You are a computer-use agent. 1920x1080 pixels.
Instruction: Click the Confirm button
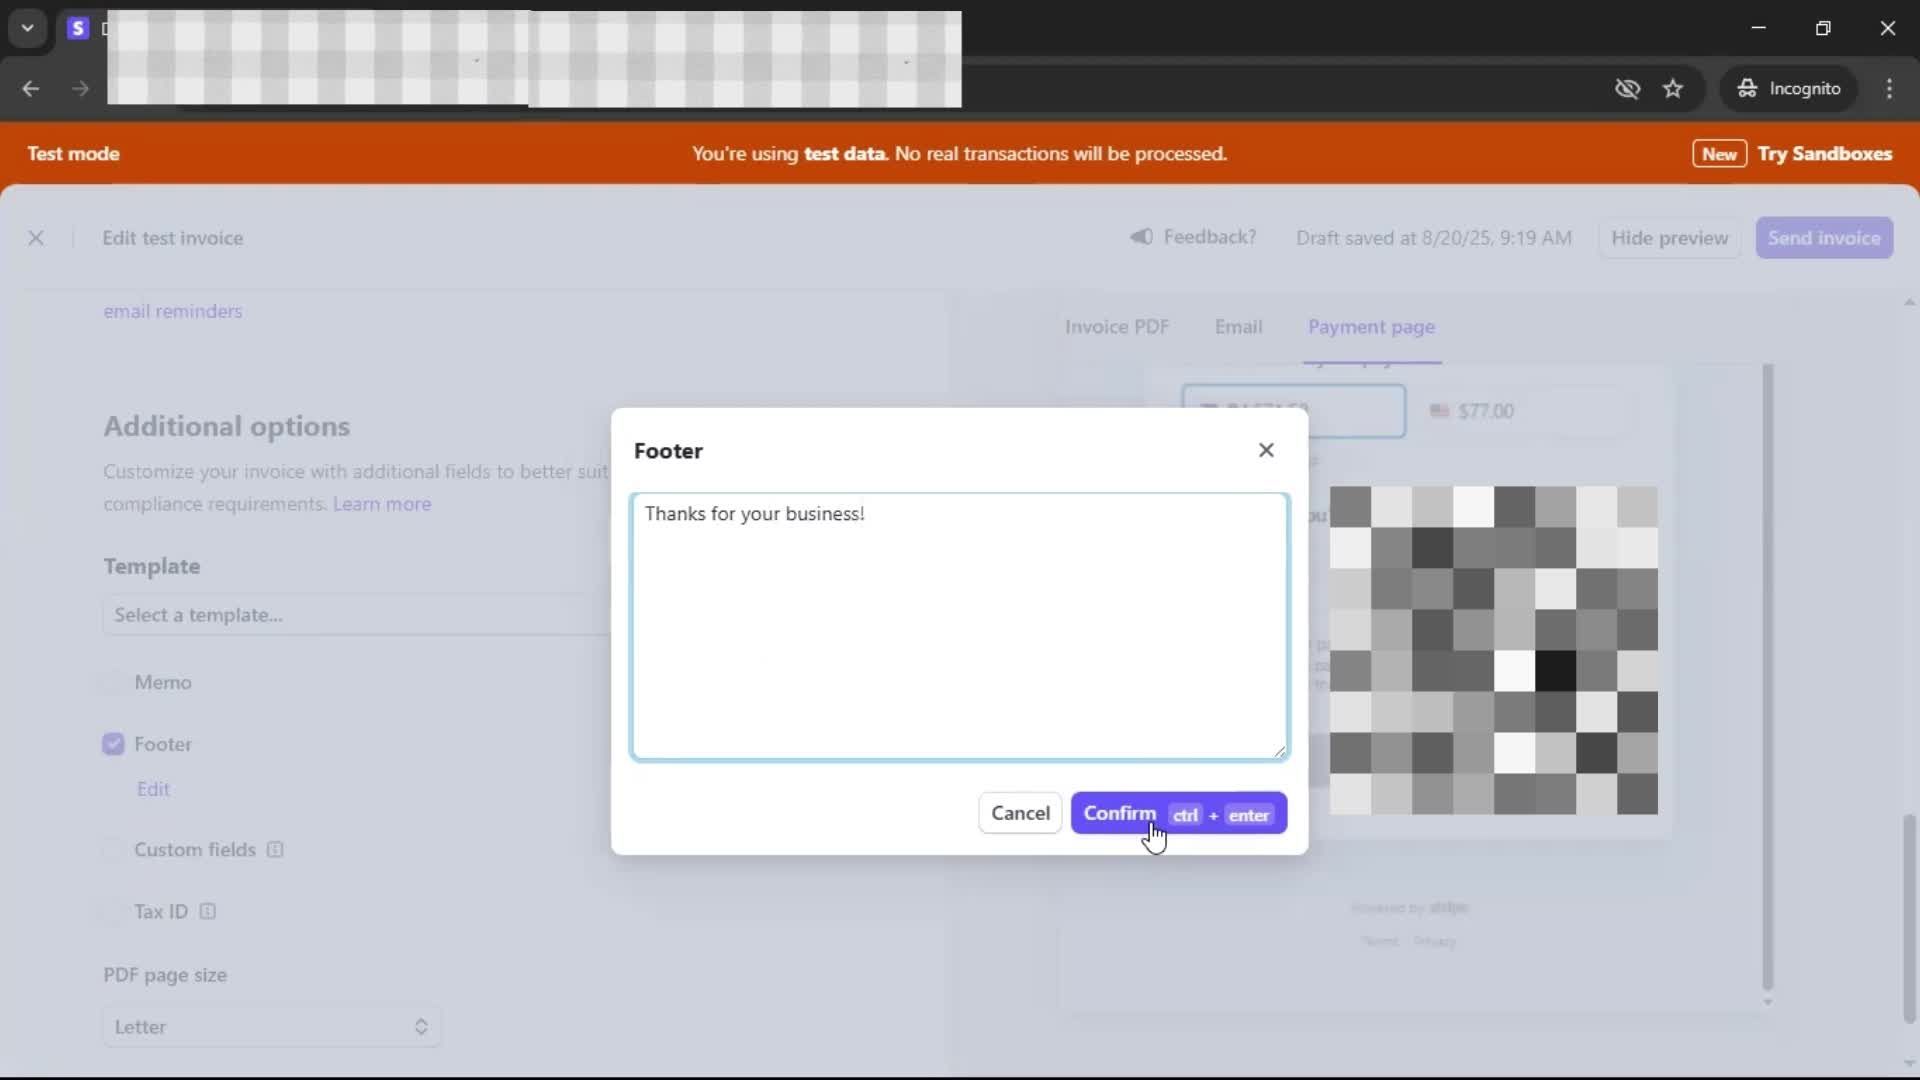pyautogui.click(x=1178, y=813)
